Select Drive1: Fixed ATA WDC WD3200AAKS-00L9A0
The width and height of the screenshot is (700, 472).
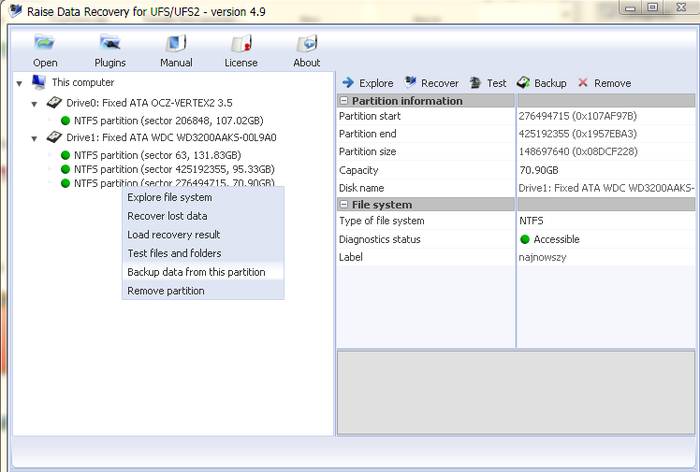coord(171,137)
